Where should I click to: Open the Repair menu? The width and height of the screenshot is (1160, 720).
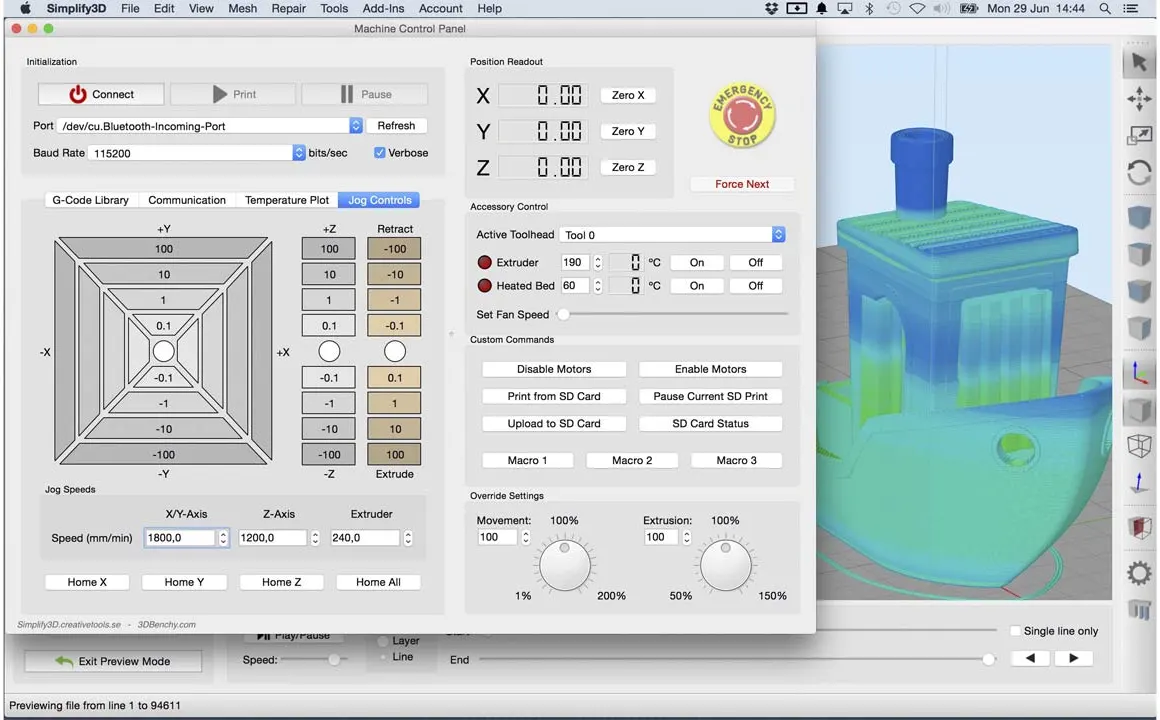pyautogui.click(x=289, y=8)
